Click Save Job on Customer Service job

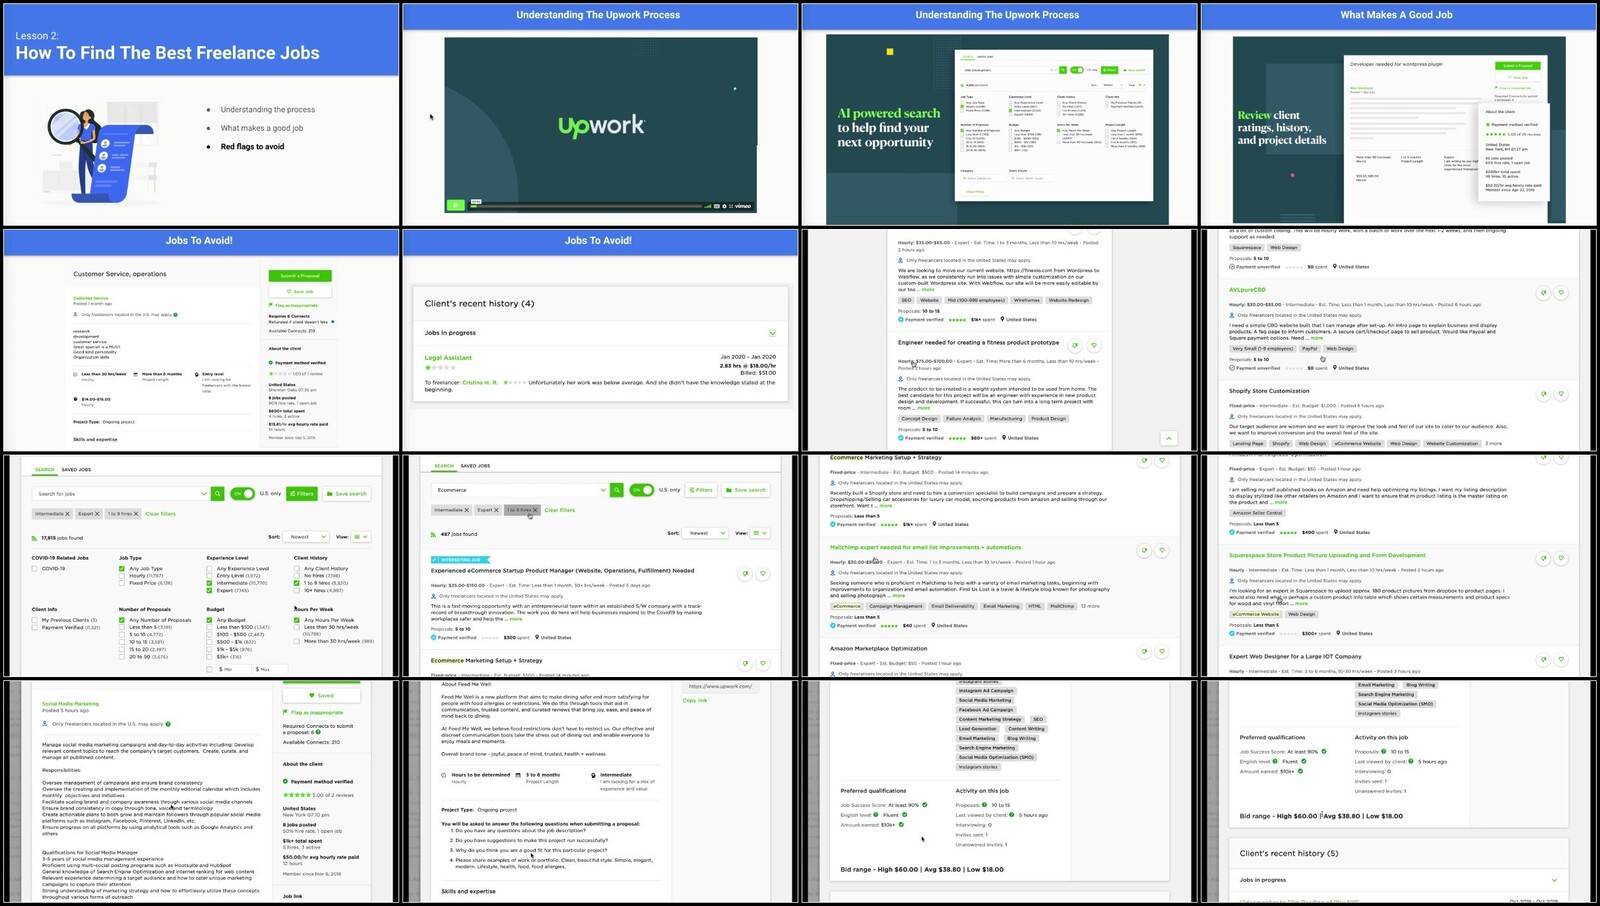coord(300,292)
